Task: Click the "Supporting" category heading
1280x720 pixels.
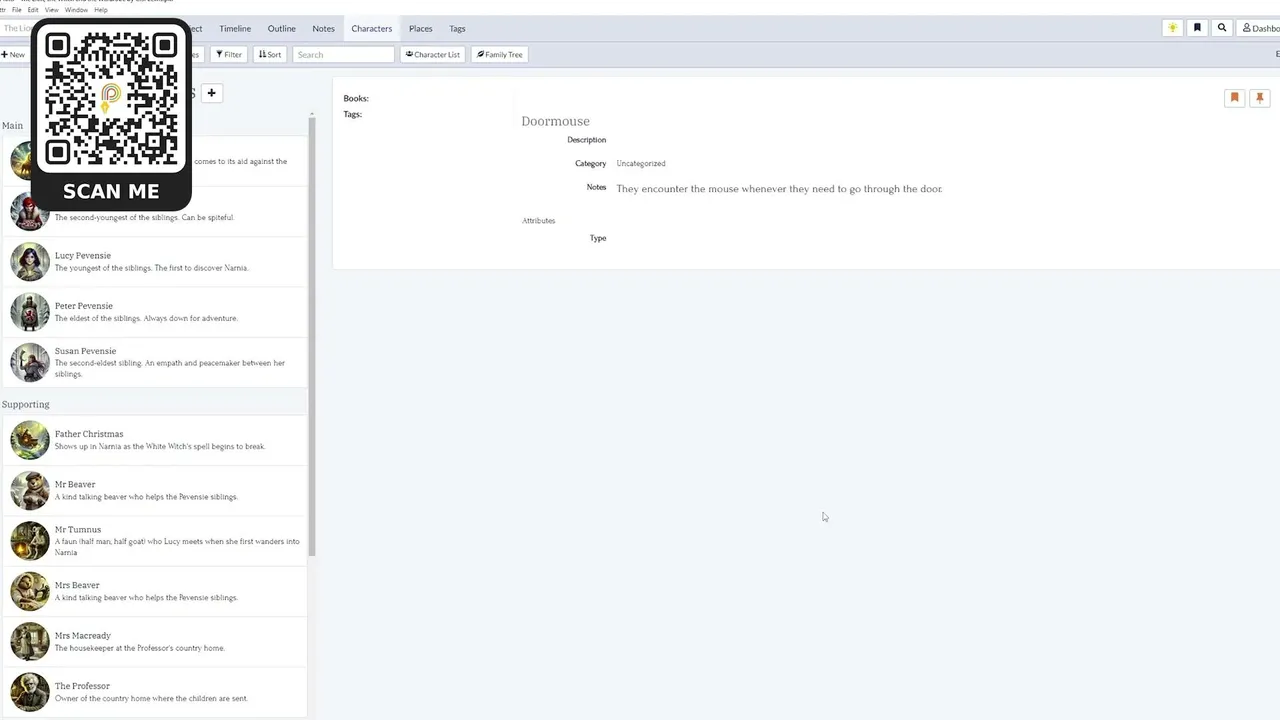Action: (x=26, y=404)
